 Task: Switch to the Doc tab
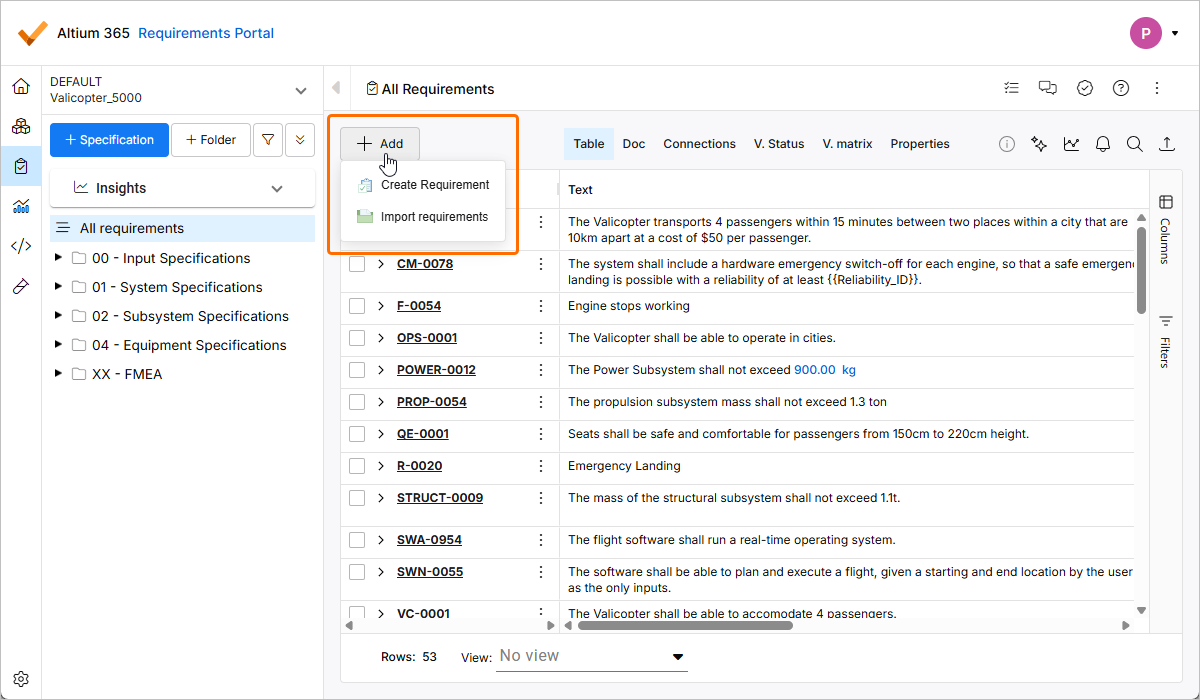pos(634,144)
